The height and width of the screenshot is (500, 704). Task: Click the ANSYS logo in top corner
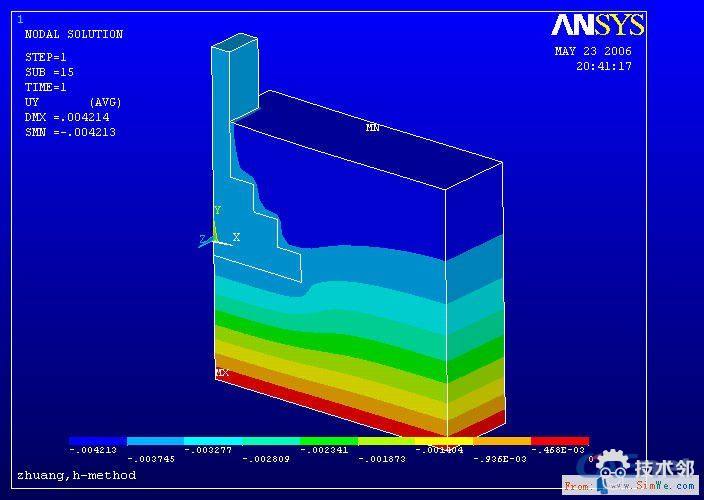pyautogui.click(x=597, y=25)
